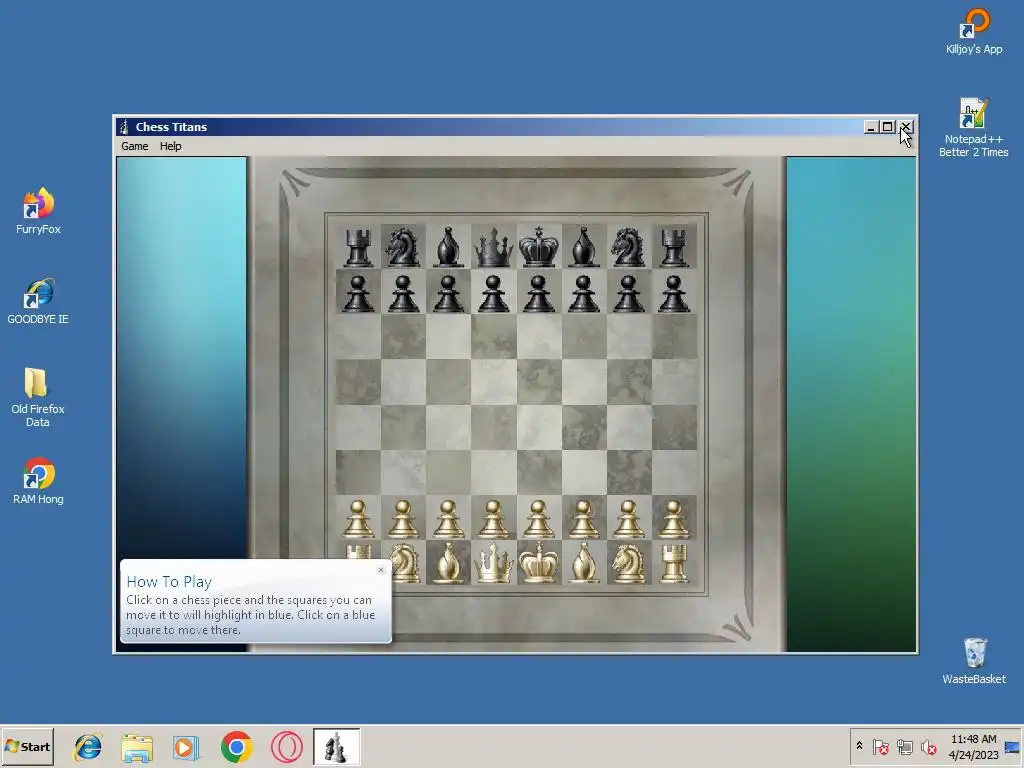1024x768 pixels.
Task: Open the GOODBYE IE desktop shortcut
Action: point(38,300)
